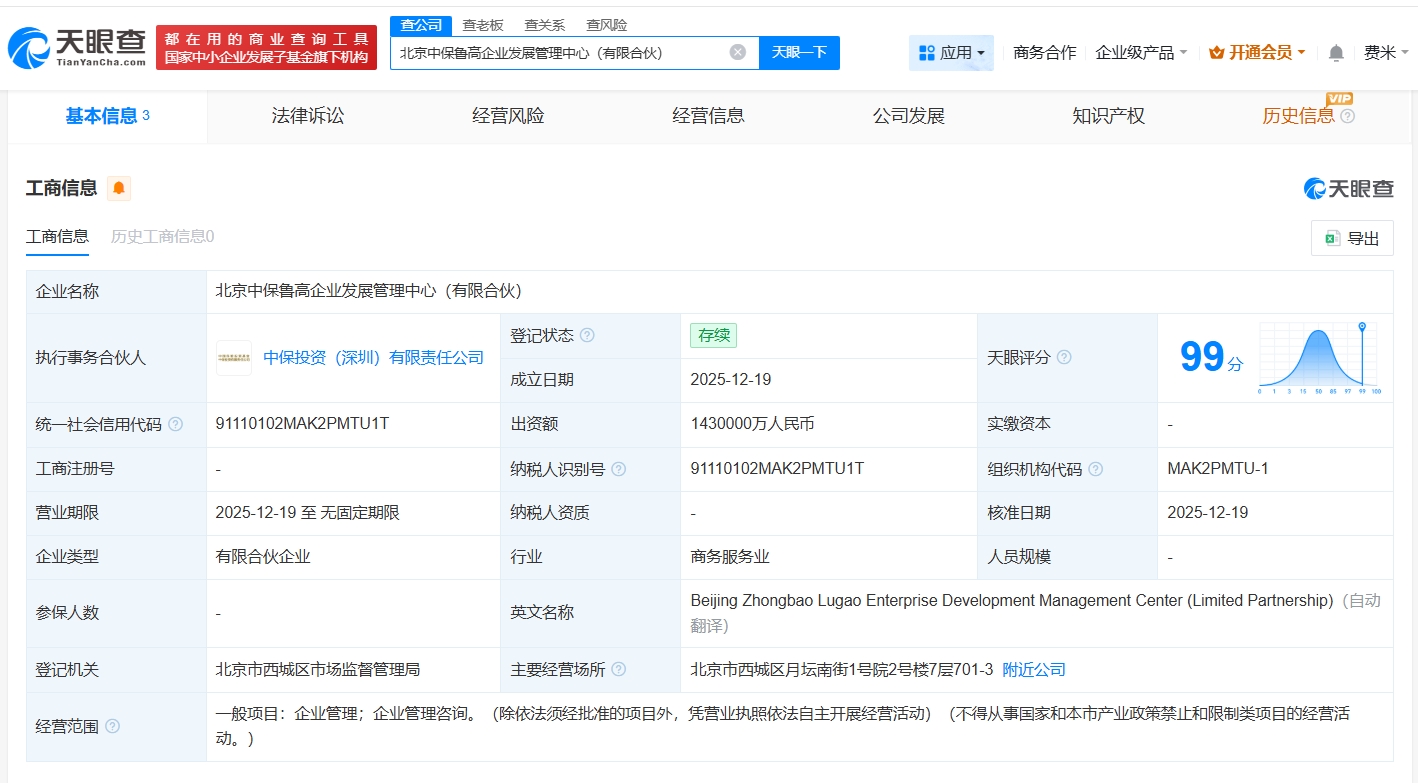Open the notification bell in the header

pyautogui.click(x=1336, y=53)
